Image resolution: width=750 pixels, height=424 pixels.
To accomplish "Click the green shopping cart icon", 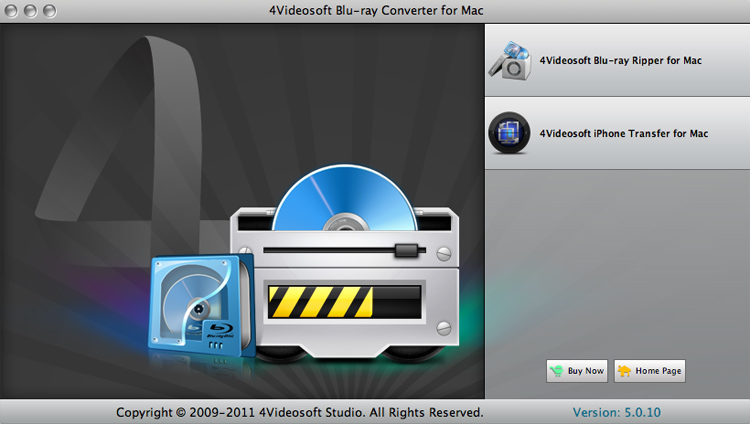I will (x=557, y=371).
